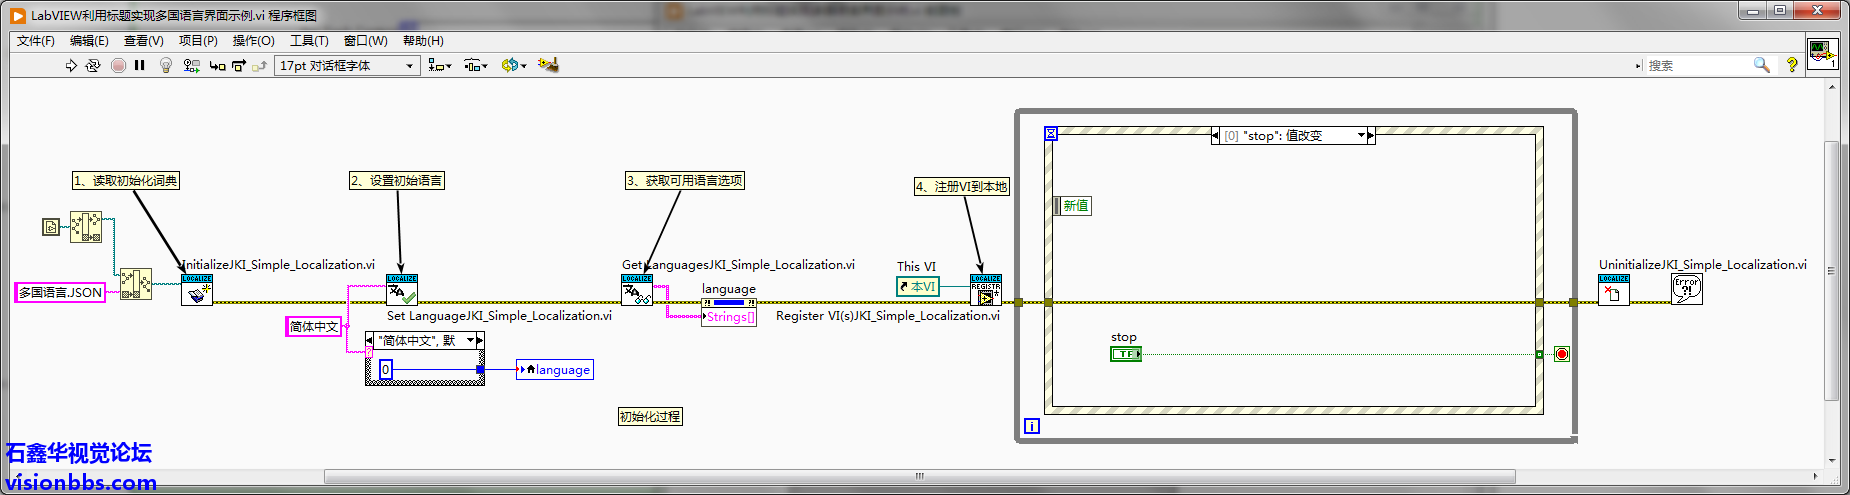Click previous event case arrow
This screenshot has width=1850, height=495.
(x=1215, y=136)
